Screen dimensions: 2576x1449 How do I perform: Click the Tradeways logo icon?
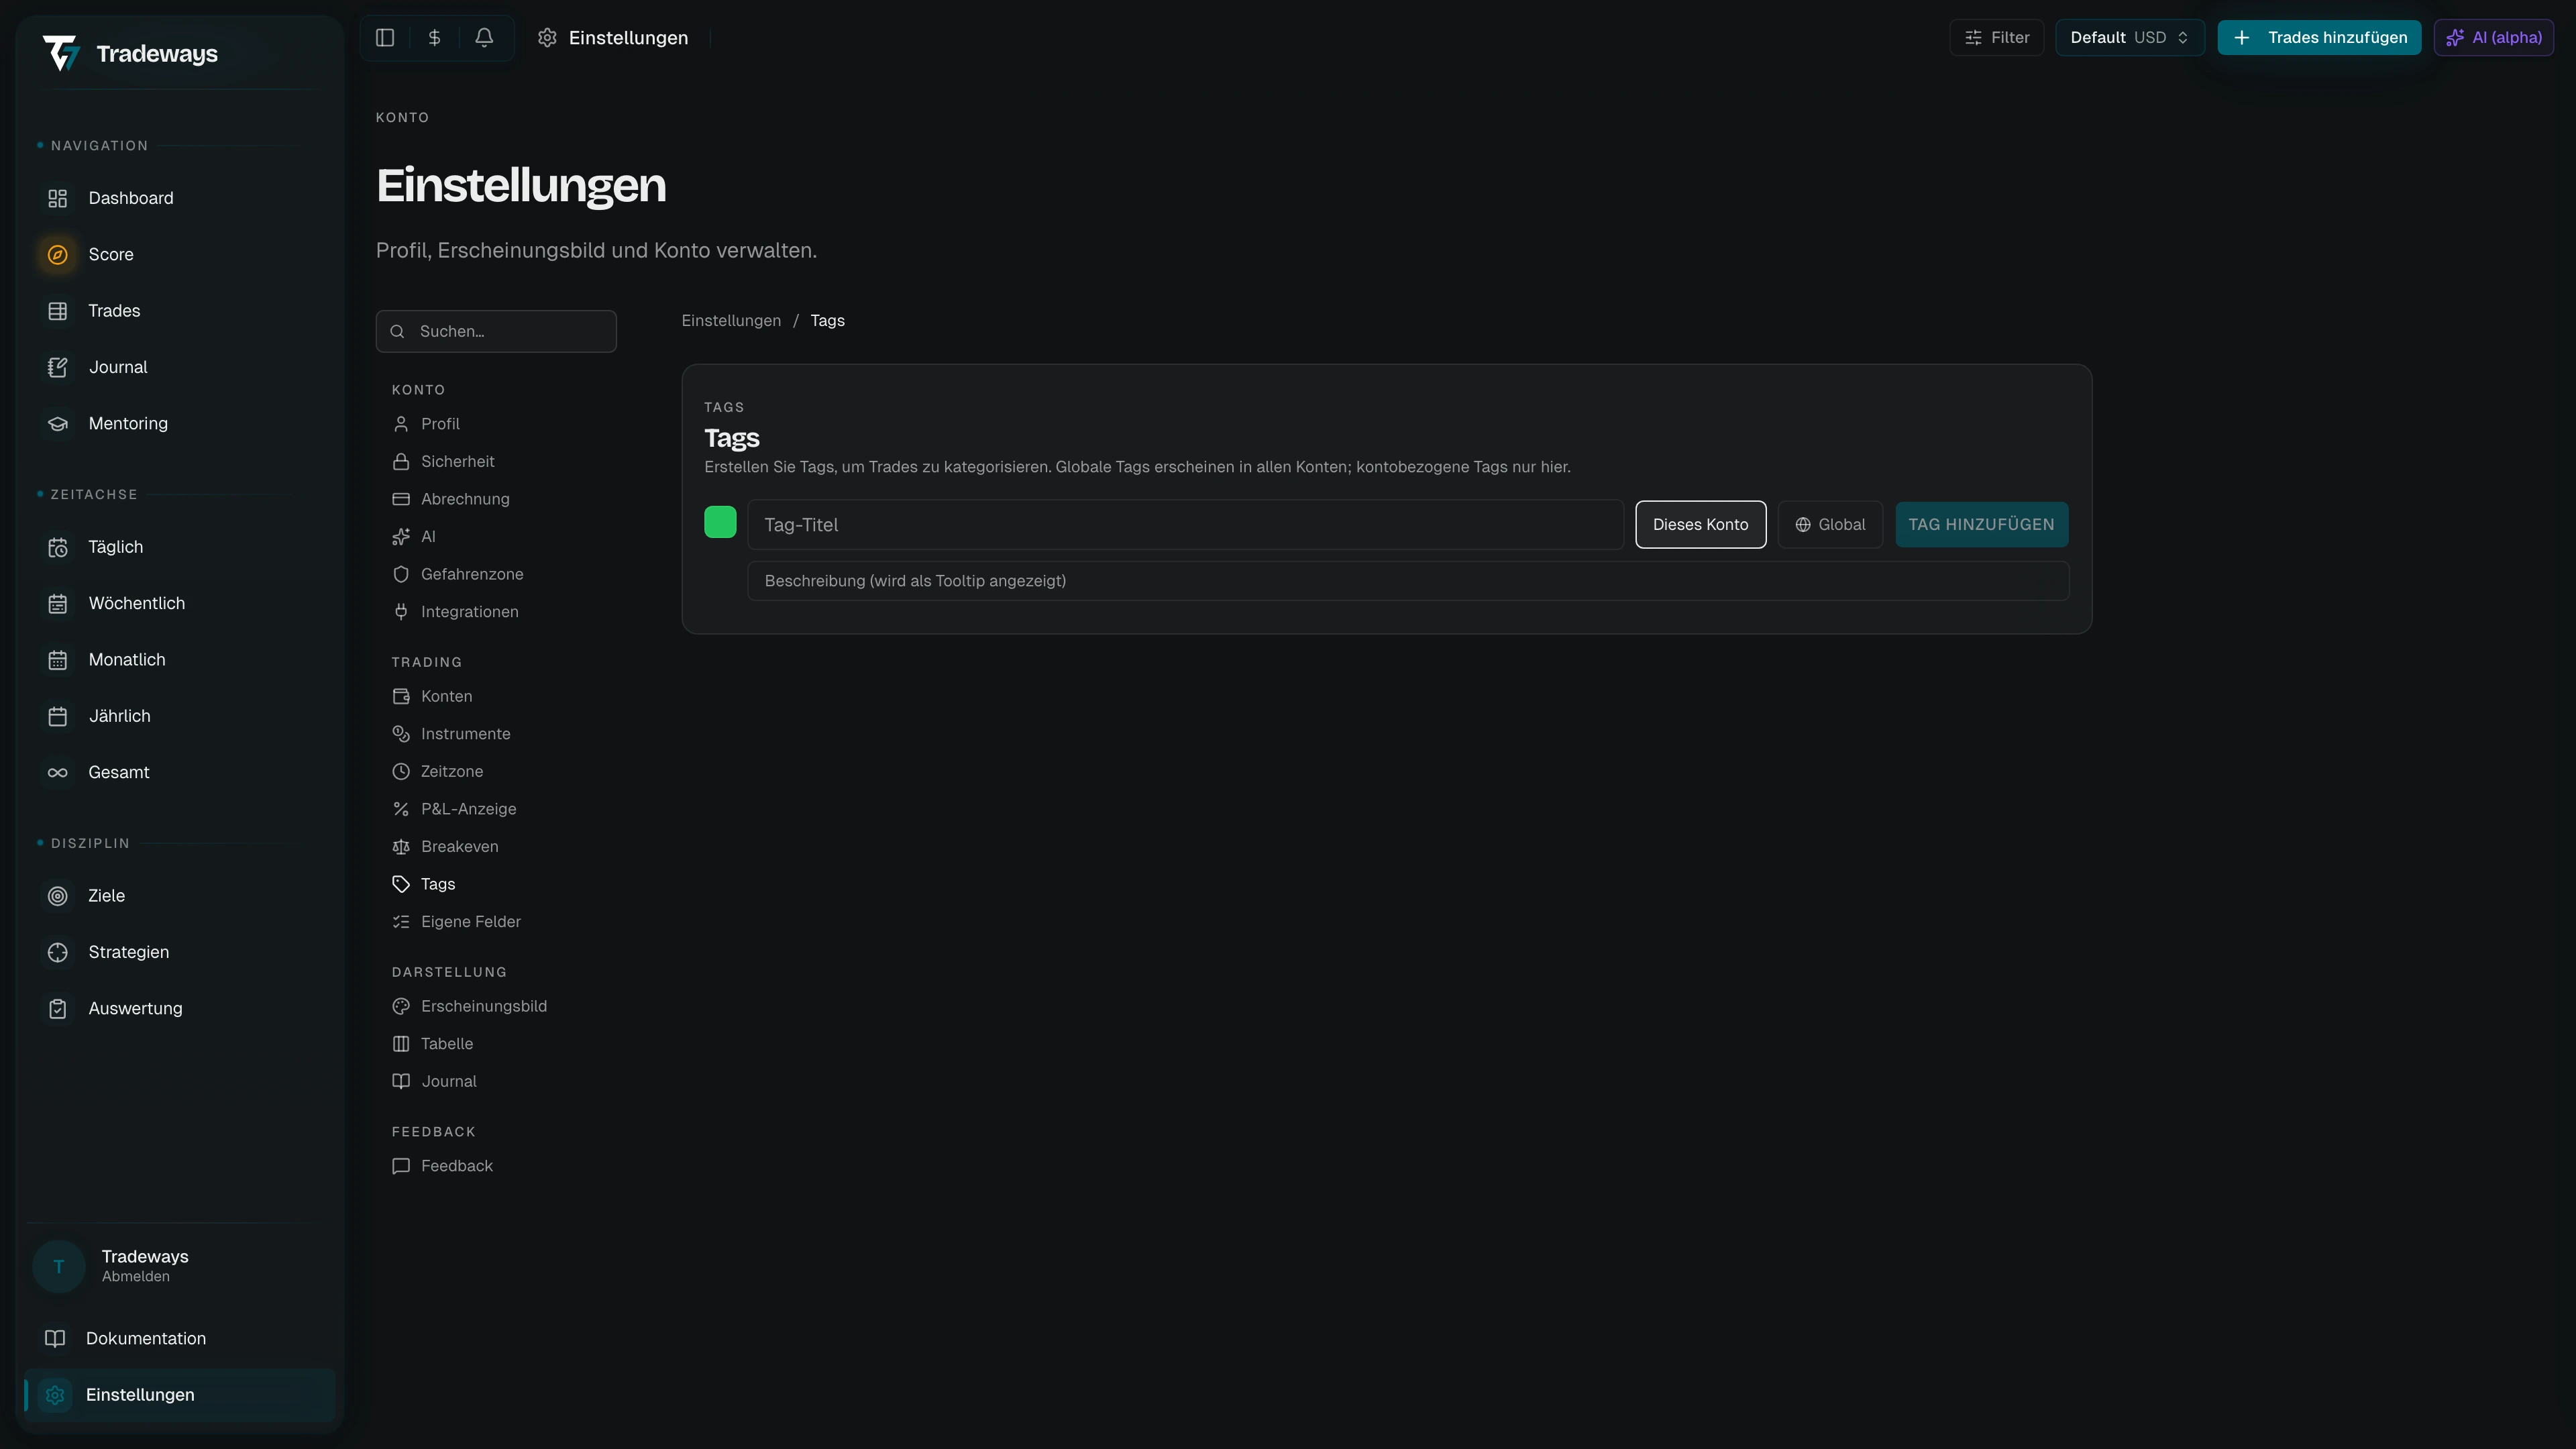click(61, 53)
